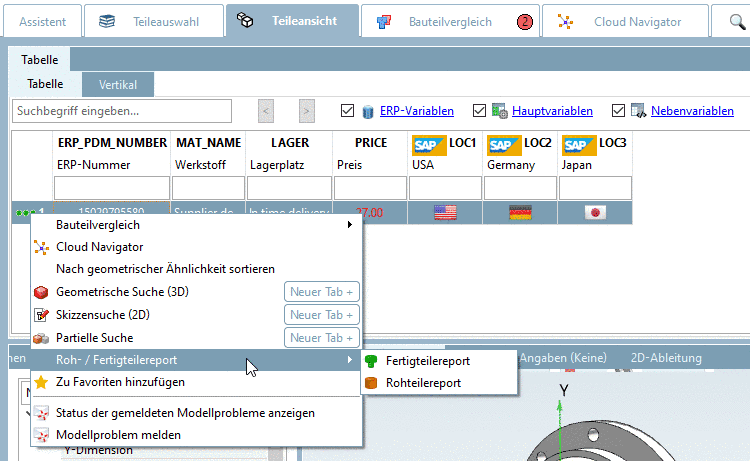
Task: Open the Cloud Navigator tab
Action: click(x=625, y=21)
